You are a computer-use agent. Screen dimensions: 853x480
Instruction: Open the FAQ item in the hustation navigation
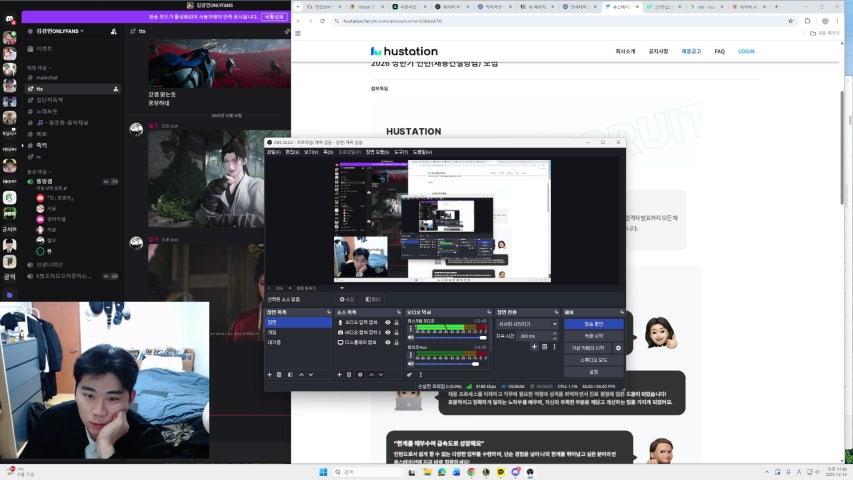[719, 51]
